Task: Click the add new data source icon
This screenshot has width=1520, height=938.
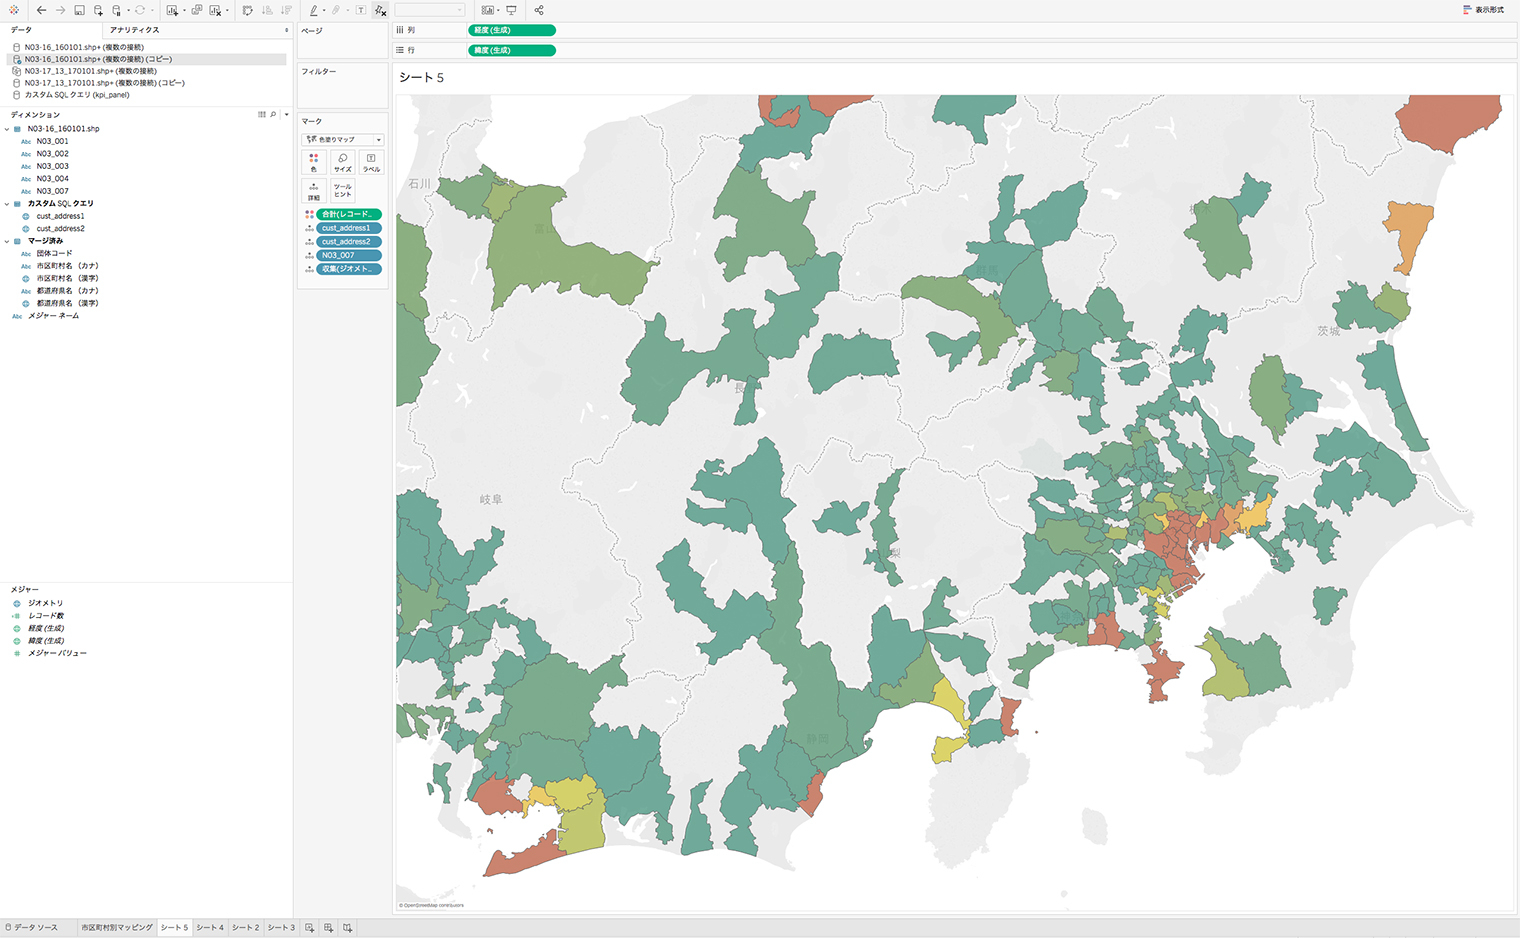Action: click(x=98, y=10)
